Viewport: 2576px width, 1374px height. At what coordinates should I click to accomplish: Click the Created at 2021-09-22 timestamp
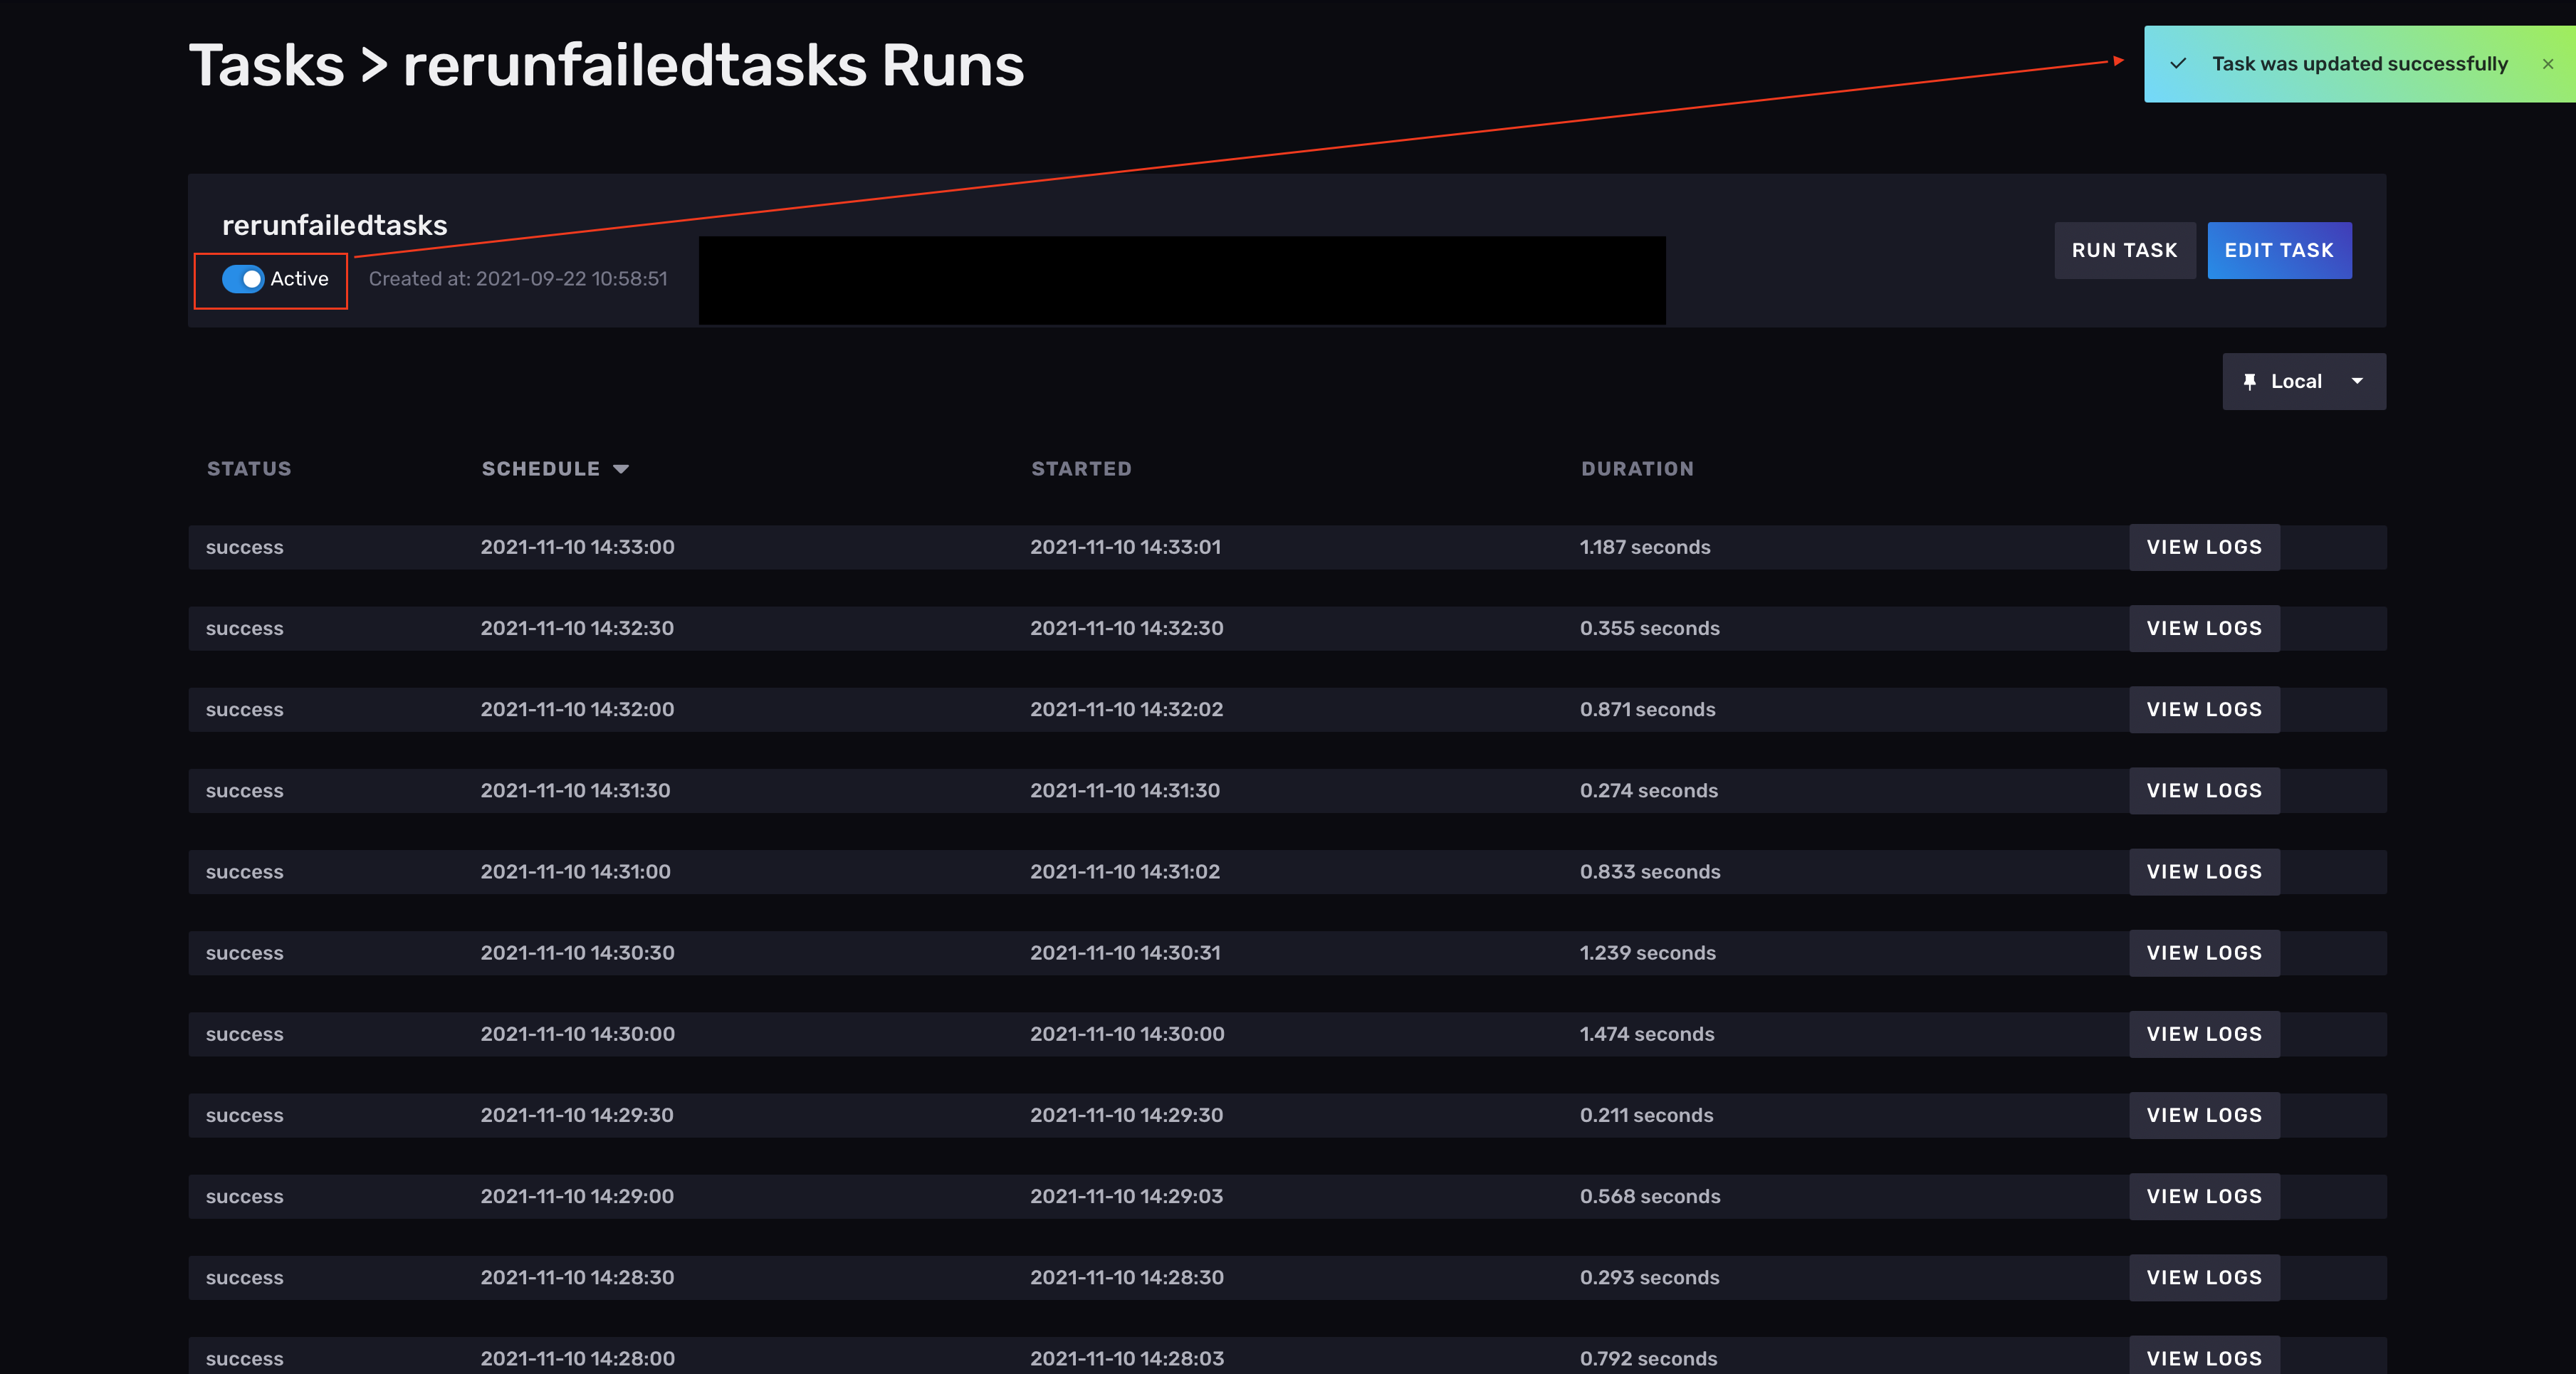(518, 279)
